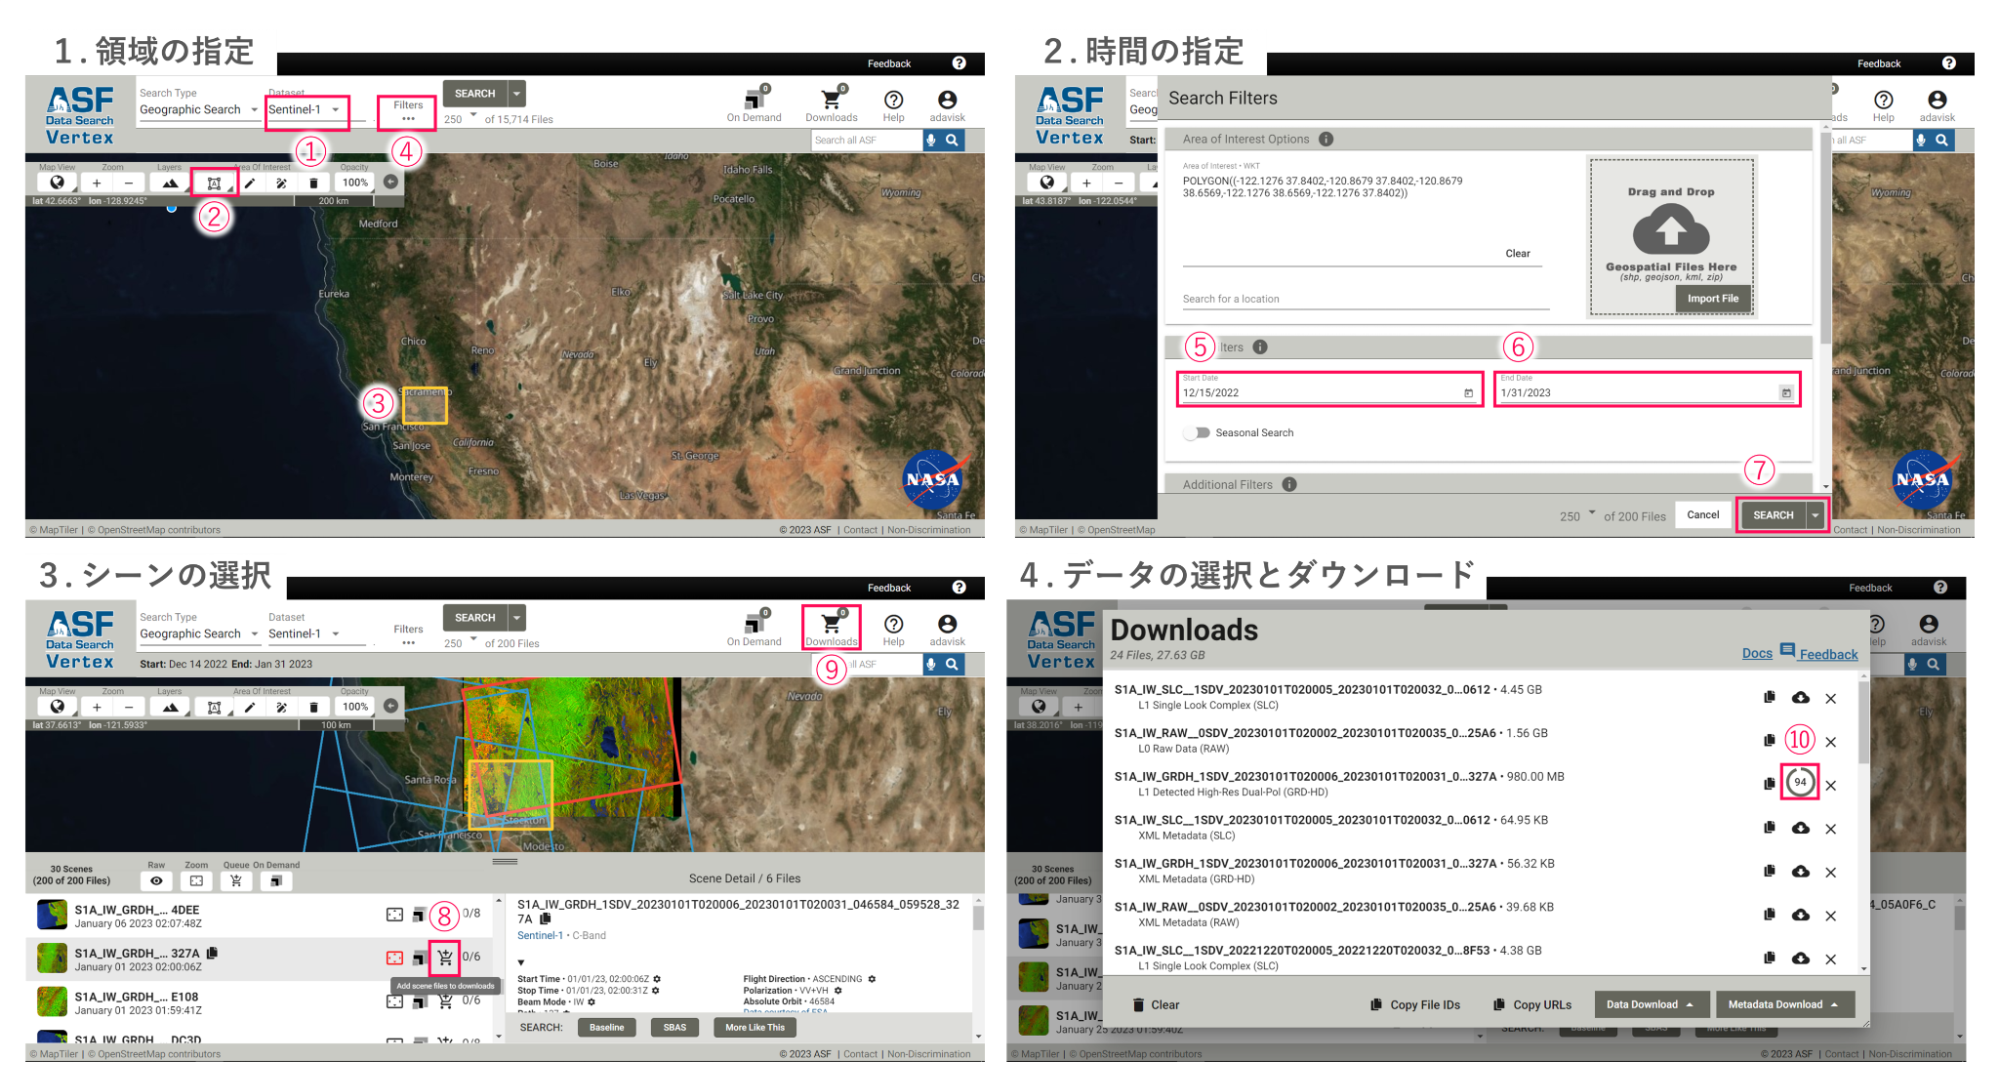Screen dimensions: 1999x1077
Task: Click the Import File button
Action: [1713, 298]
